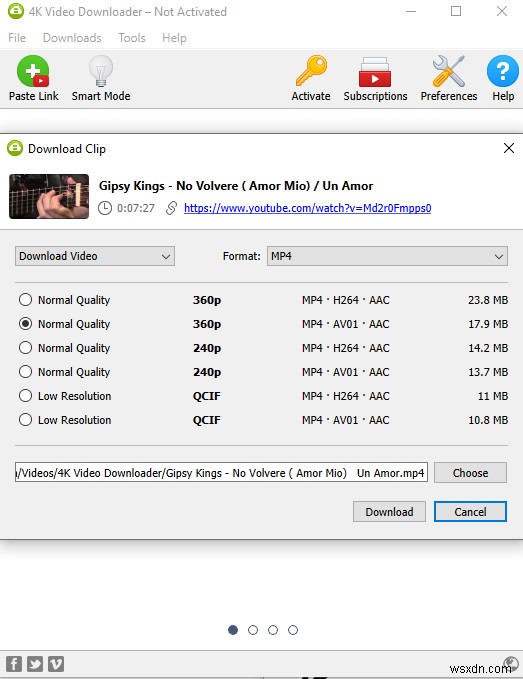523x679 pixels.
Task: Click the 23.8 MB file size text
Action: point(488,300)
